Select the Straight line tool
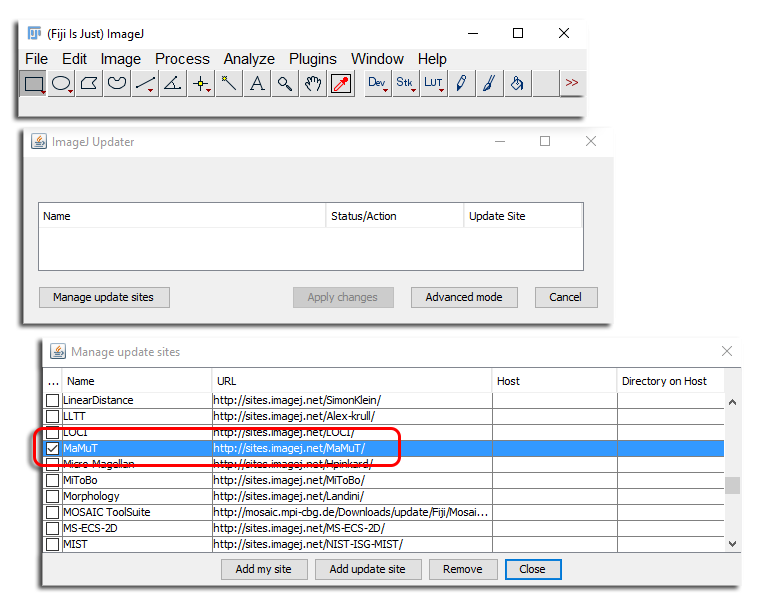This screenshot has width=765, height=605. [x=145, y=83]
